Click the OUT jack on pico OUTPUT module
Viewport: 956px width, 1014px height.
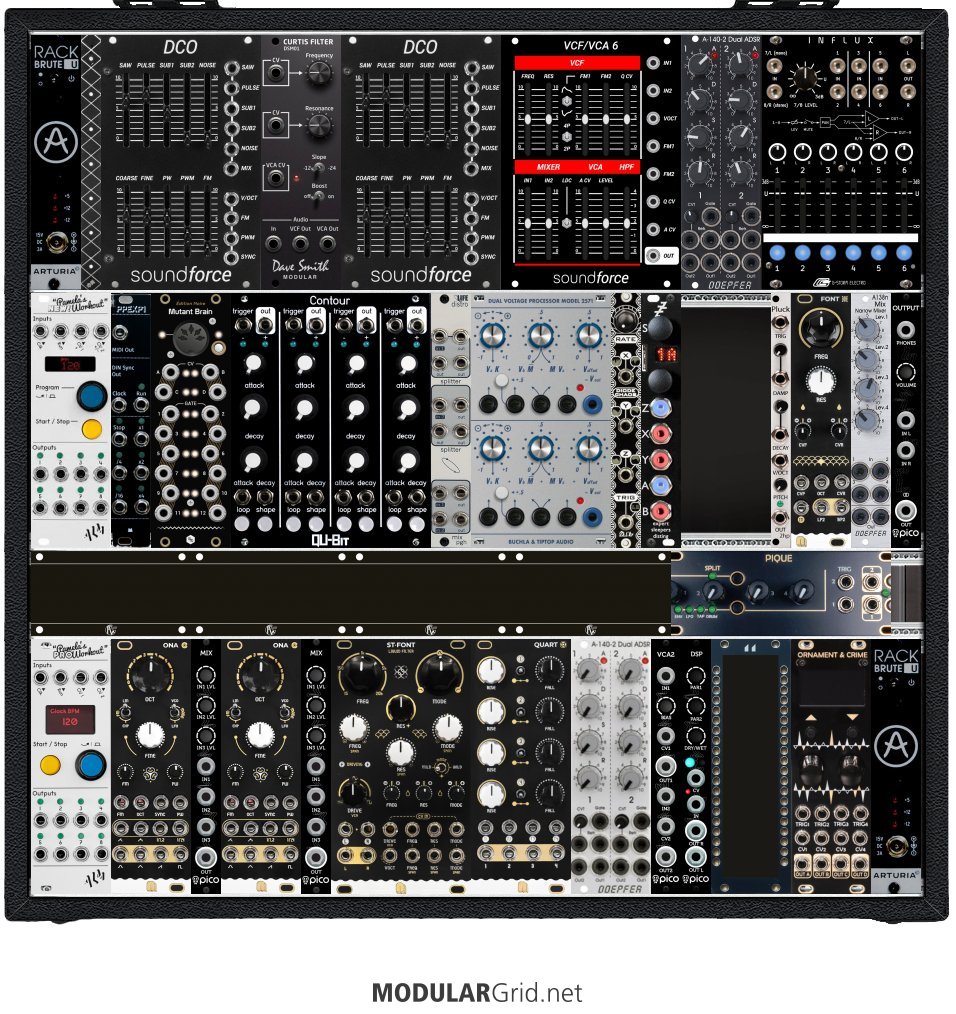coord(906,510)
